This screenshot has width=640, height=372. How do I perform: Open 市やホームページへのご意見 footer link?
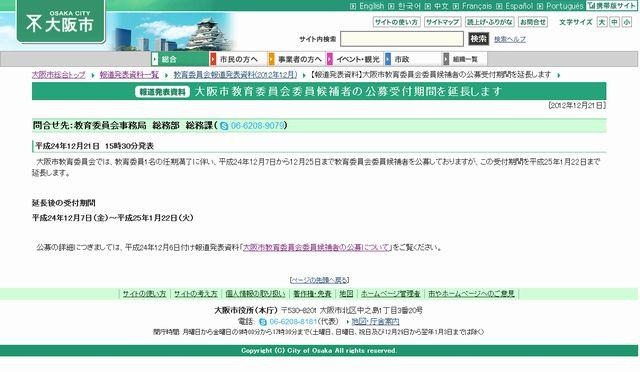tap(471, 294)
